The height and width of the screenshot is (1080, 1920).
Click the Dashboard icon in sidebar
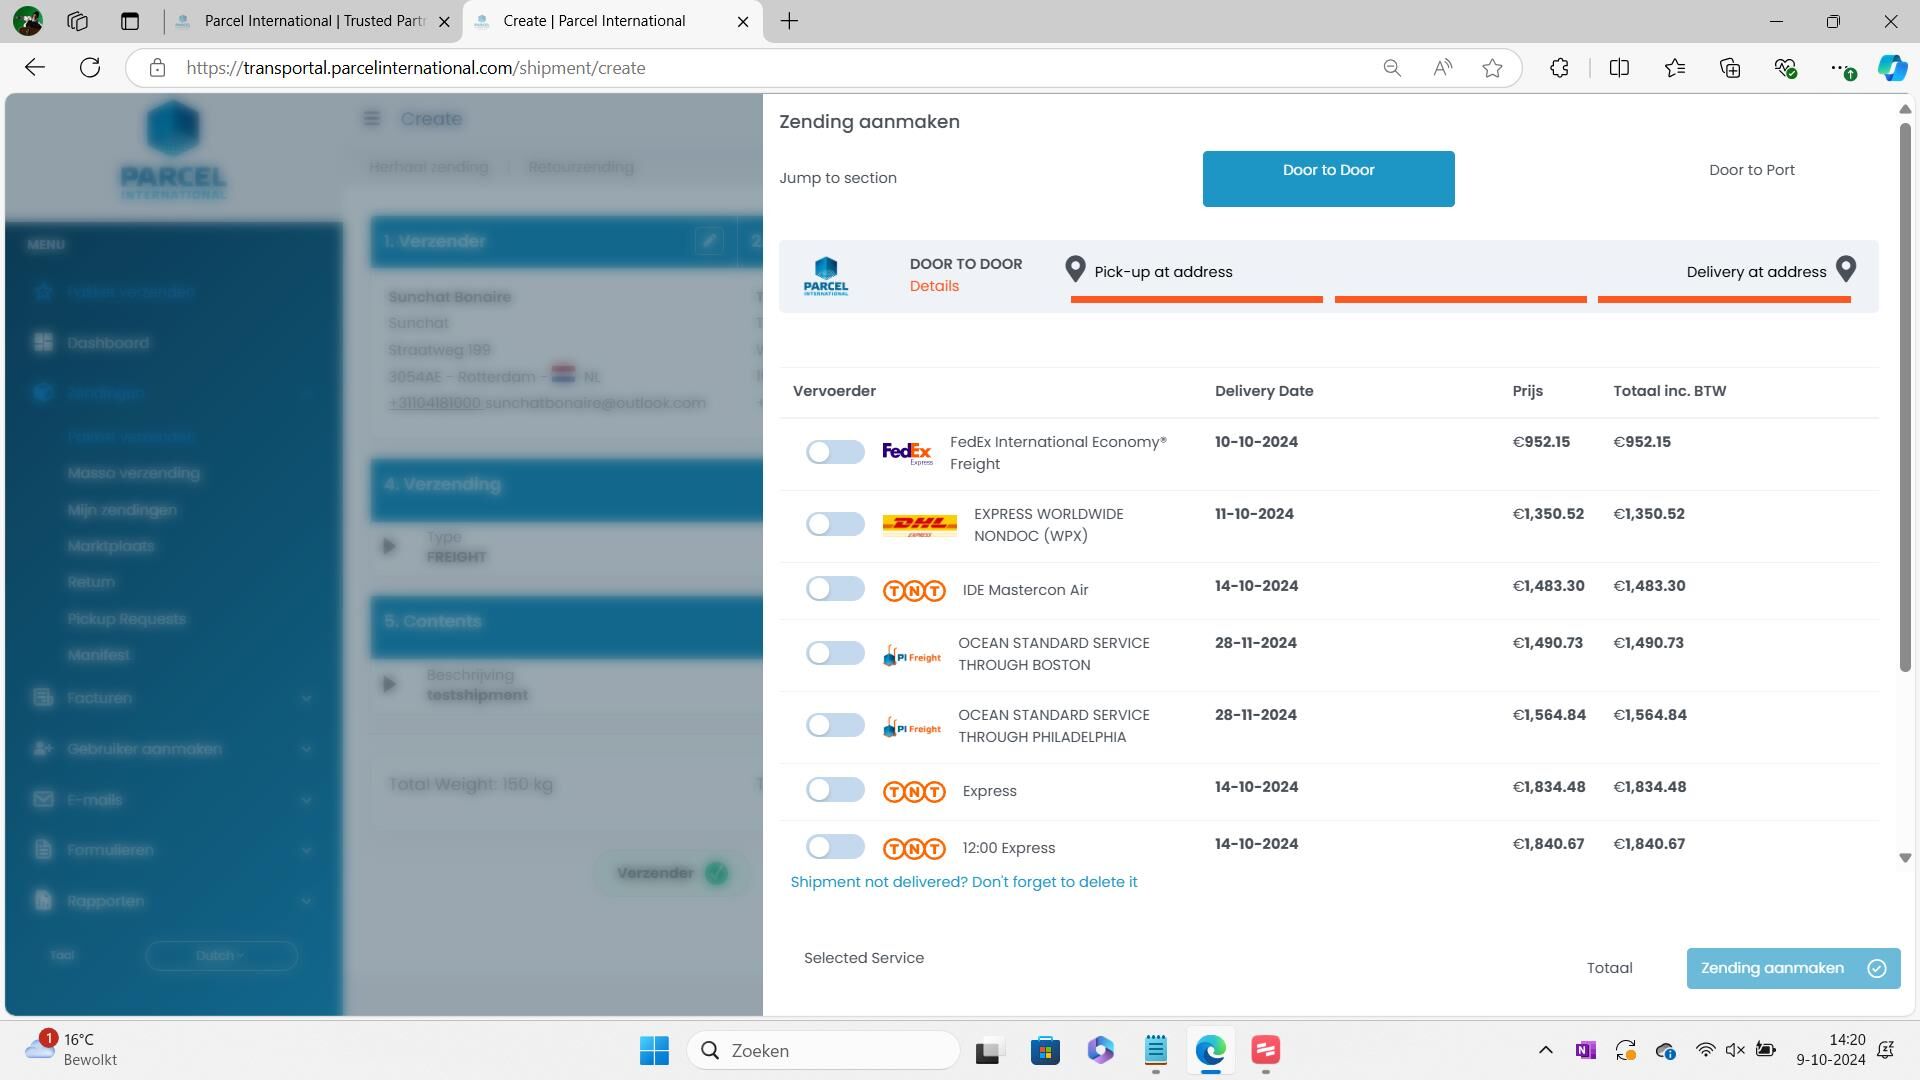(43, 343)
